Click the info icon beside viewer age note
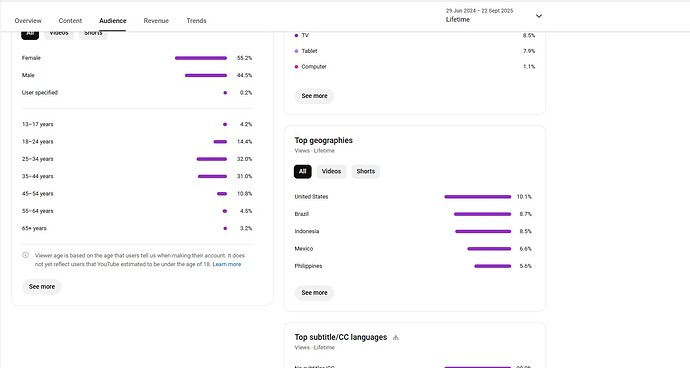Image resolution: width=690 pixels, height=368 pixels. pos(26,255)
